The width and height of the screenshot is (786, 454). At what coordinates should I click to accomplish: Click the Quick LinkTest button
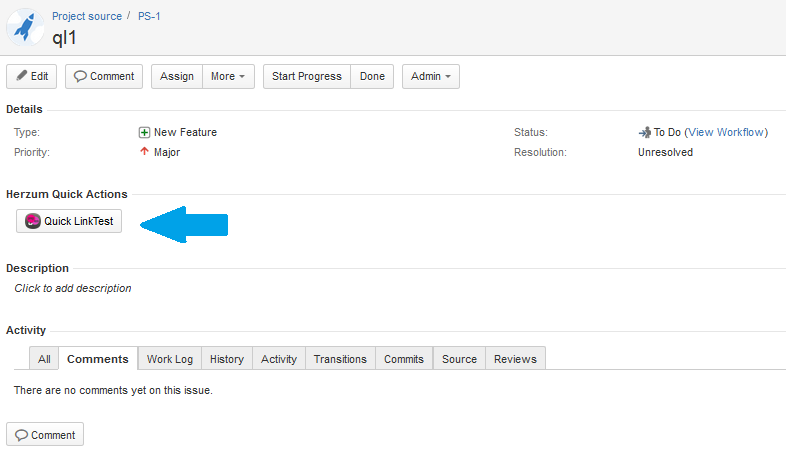(69, 221)
